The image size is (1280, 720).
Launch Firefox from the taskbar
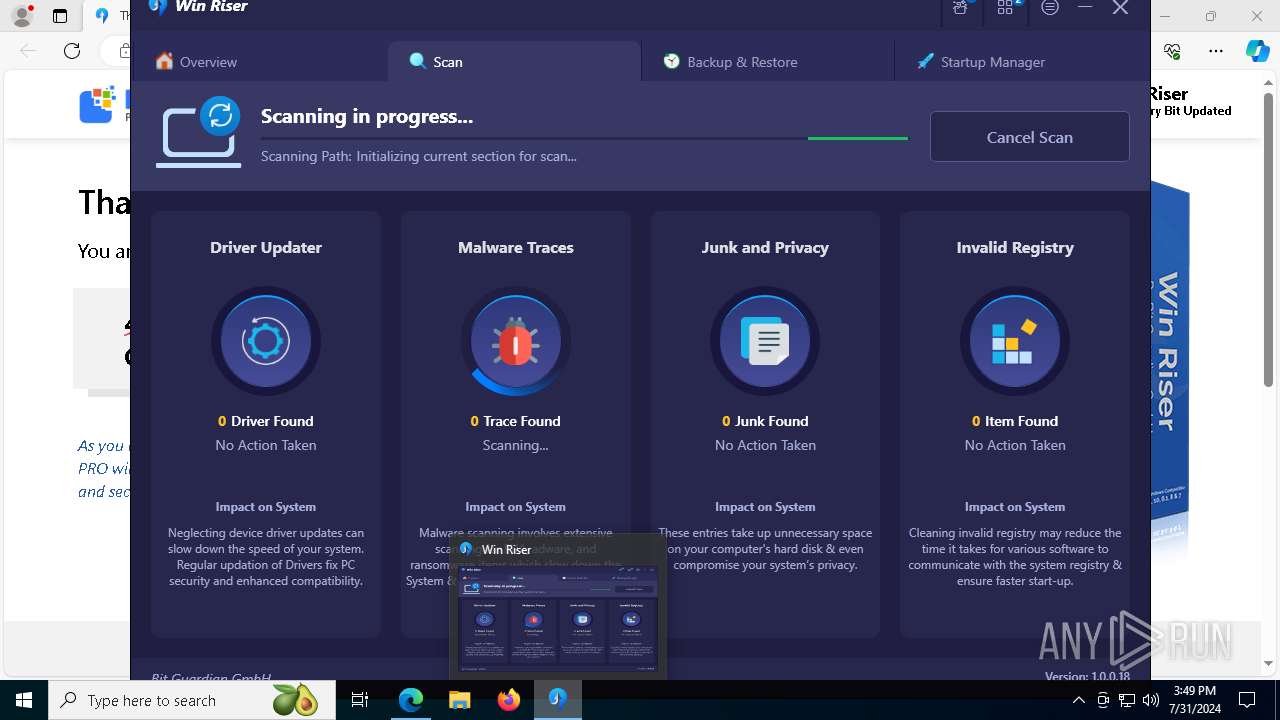(x=509, y=700)
